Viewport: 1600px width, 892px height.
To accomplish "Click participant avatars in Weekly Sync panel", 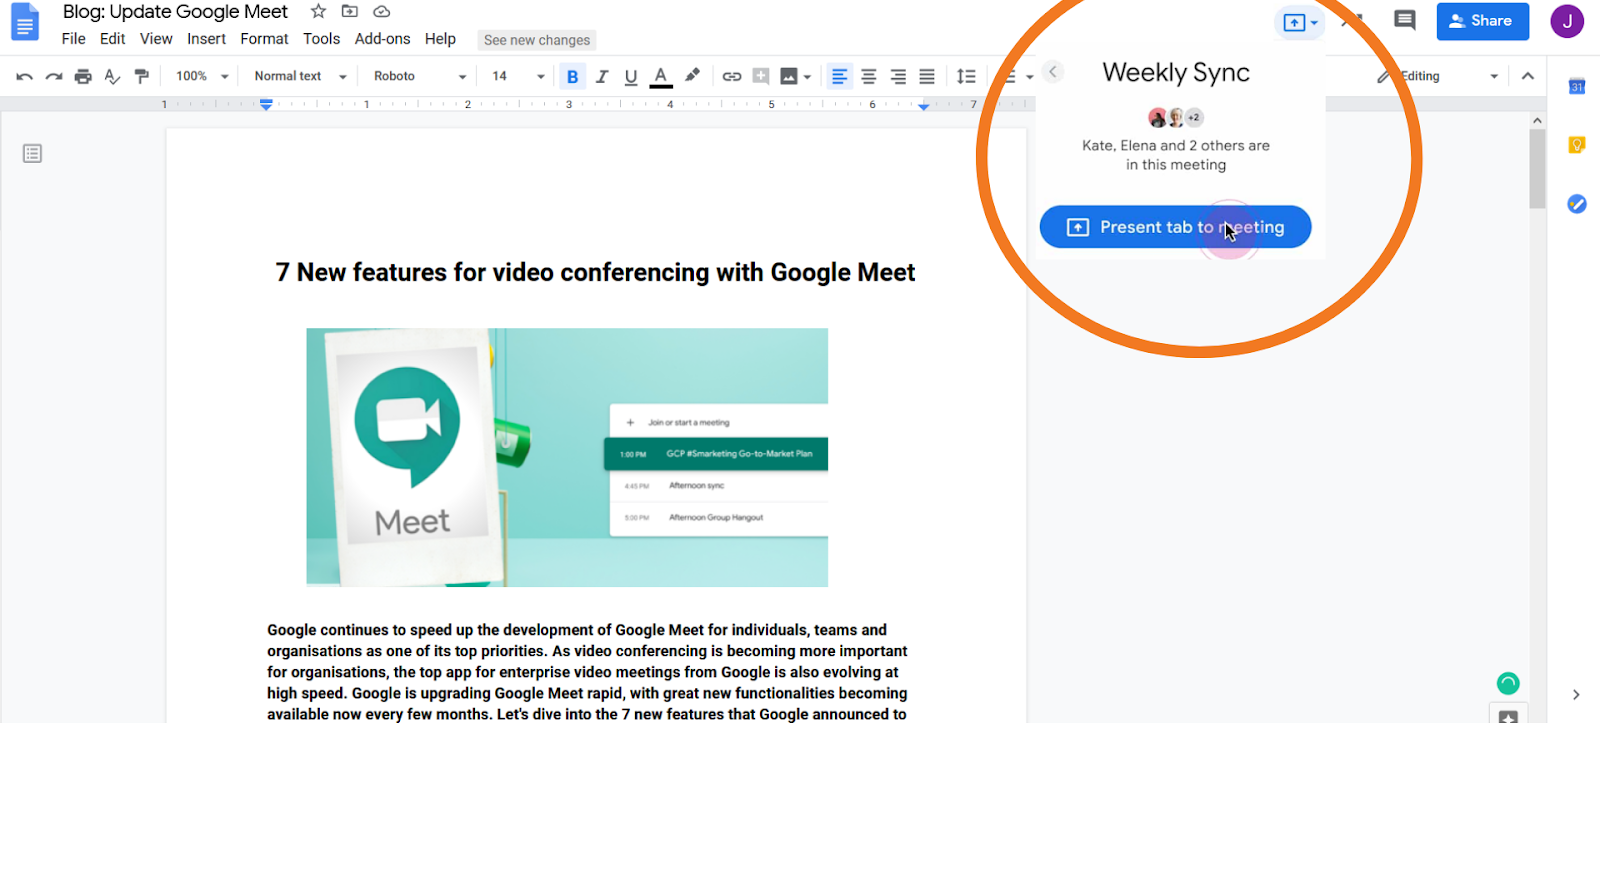I will [x=1176, y=118].
